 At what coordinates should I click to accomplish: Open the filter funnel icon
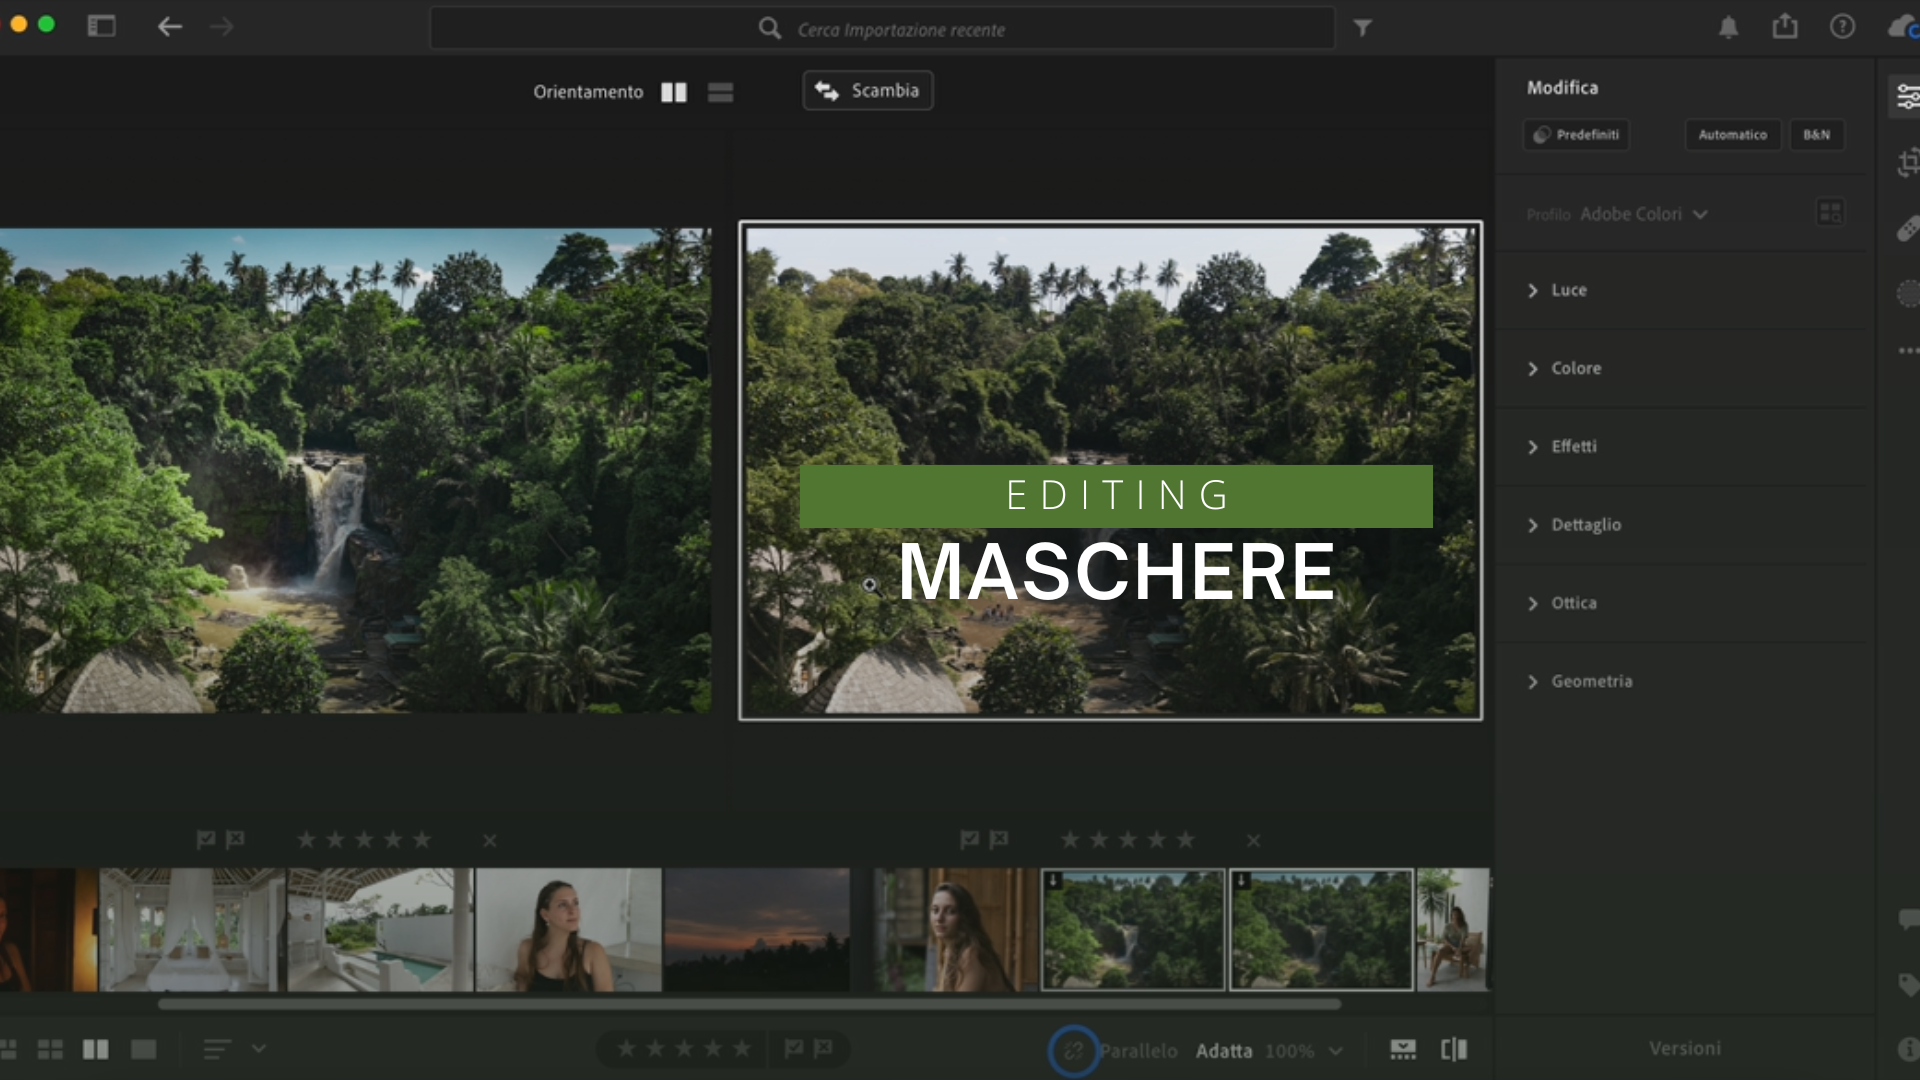point(1362,28)
